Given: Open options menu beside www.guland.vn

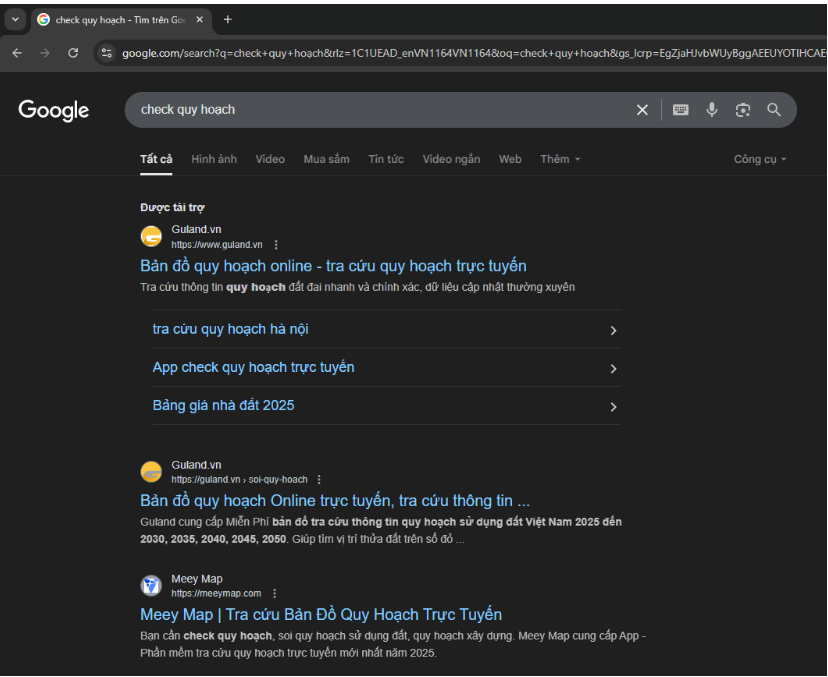Looking at the screenshot, I should [x=276, y=245].
